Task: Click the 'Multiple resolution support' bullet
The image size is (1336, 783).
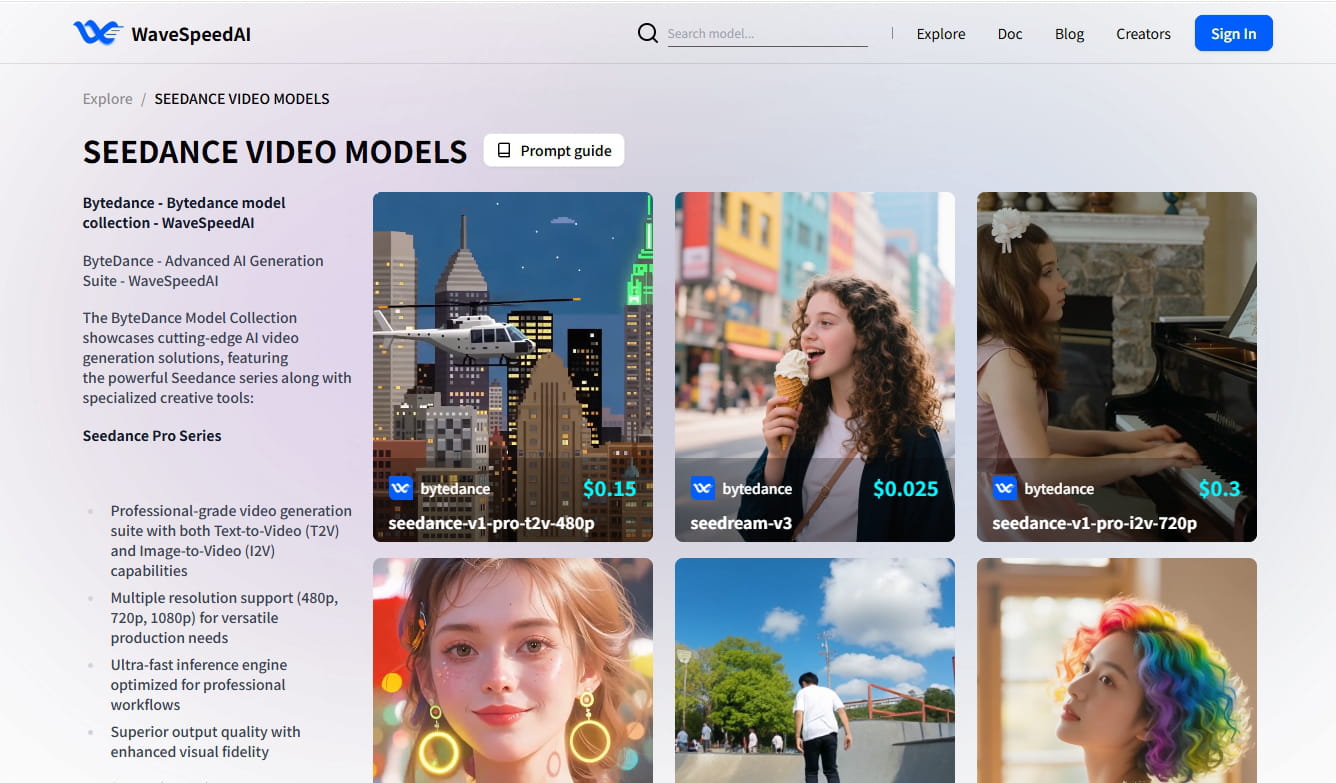Action: (224, 618)
